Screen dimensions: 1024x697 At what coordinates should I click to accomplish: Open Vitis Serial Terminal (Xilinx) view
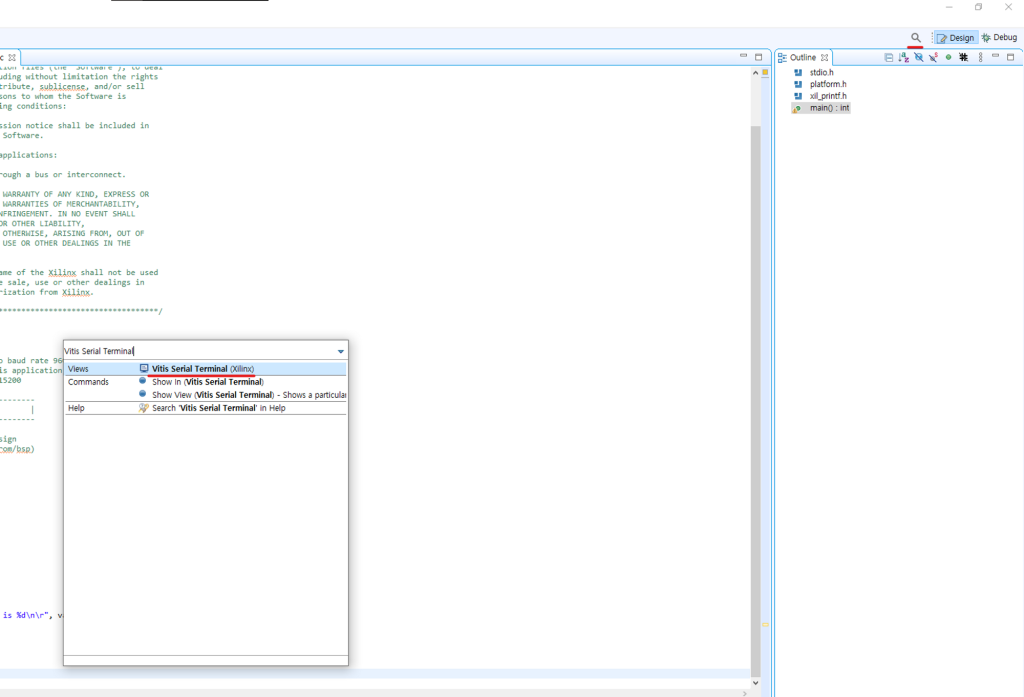(203, 369)
